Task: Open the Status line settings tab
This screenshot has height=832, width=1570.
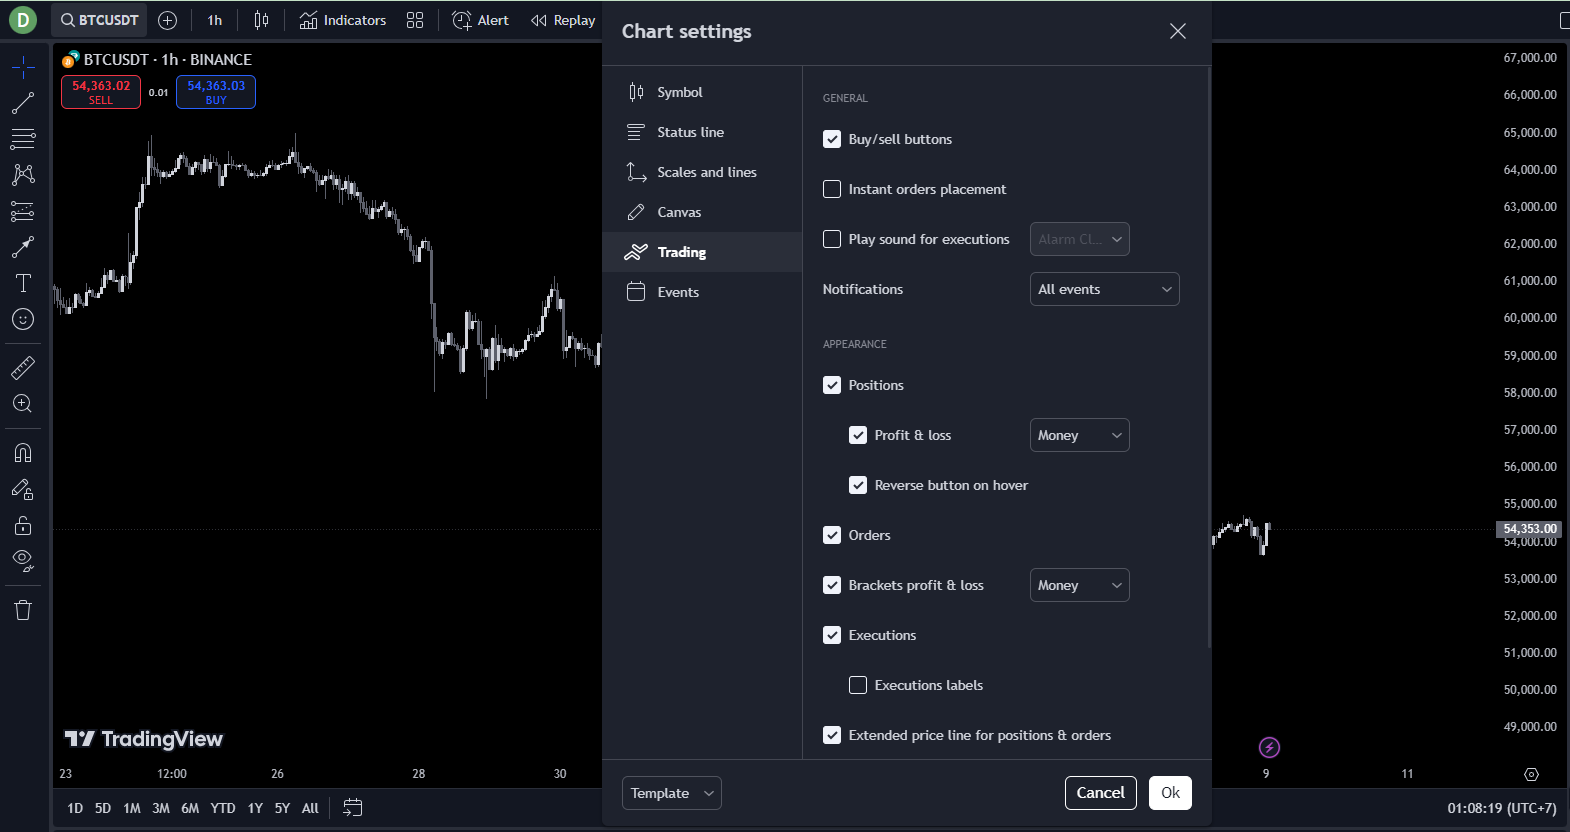Action: [703, 132]
